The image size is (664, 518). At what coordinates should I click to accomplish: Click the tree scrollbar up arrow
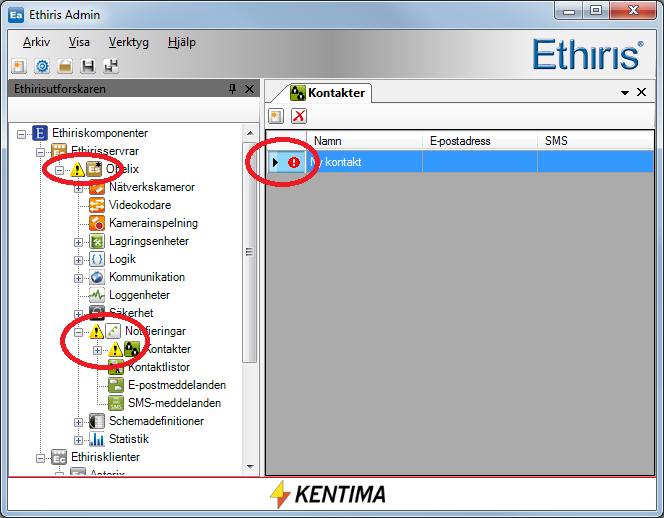pyautogui.click(x=250, y=133)
